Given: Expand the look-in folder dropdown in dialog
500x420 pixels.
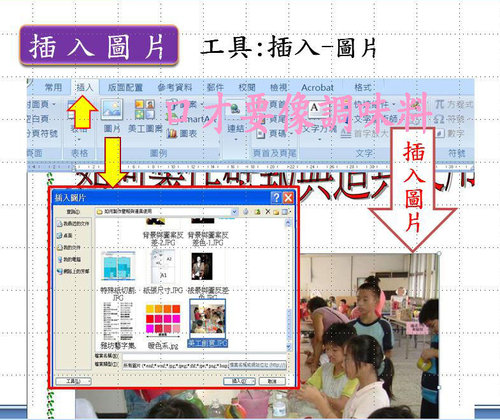Looking at the screenshot, I should click(x=234, y=211).
